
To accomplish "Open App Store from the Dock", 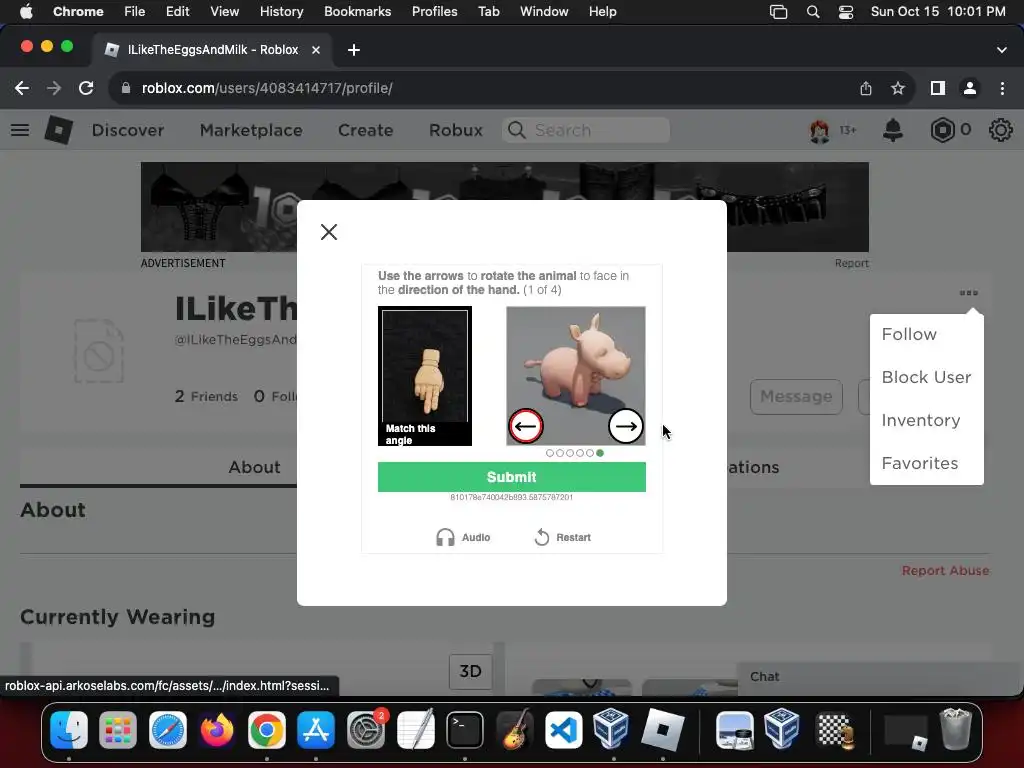I will (316, 729).
